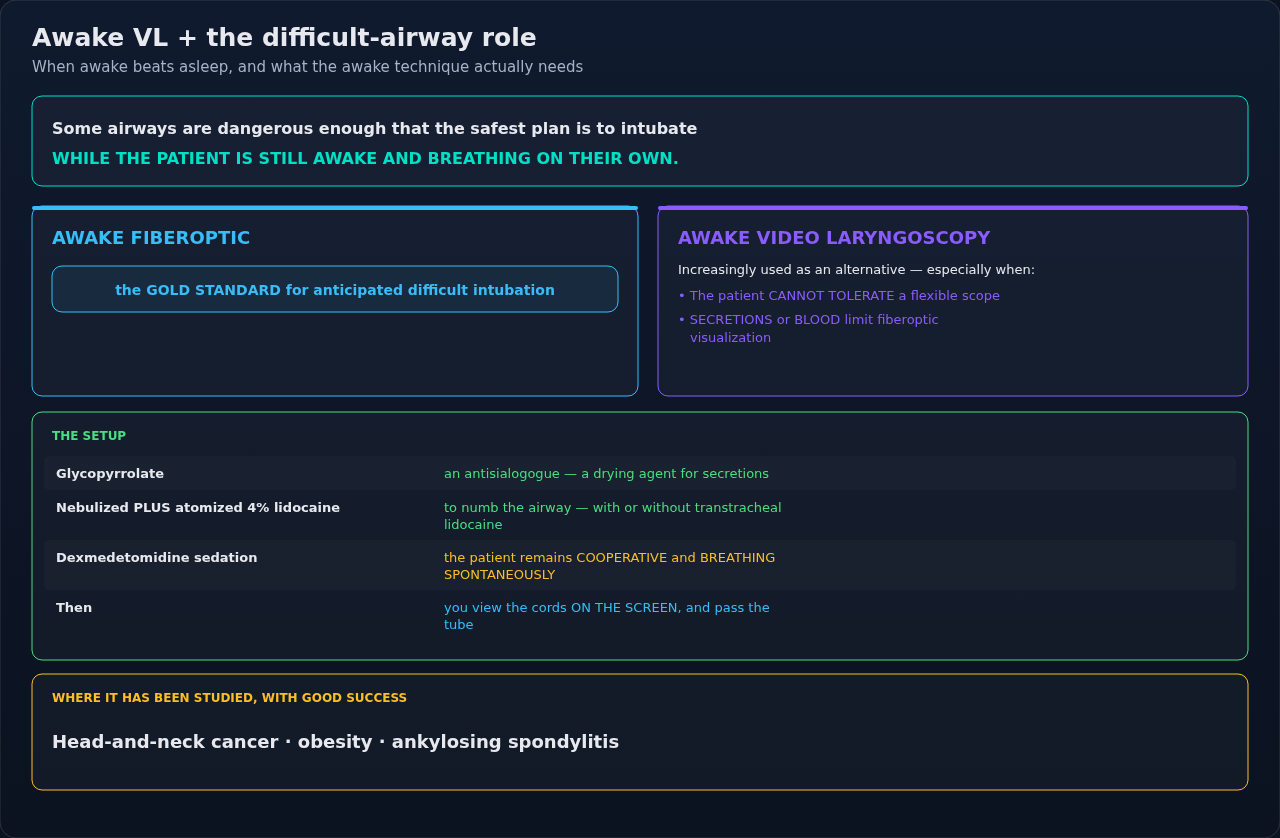This screenshot has width=1280, height=838.
Task: Click the GOLD STANDARD pill button
Action: tap(335, 289)
